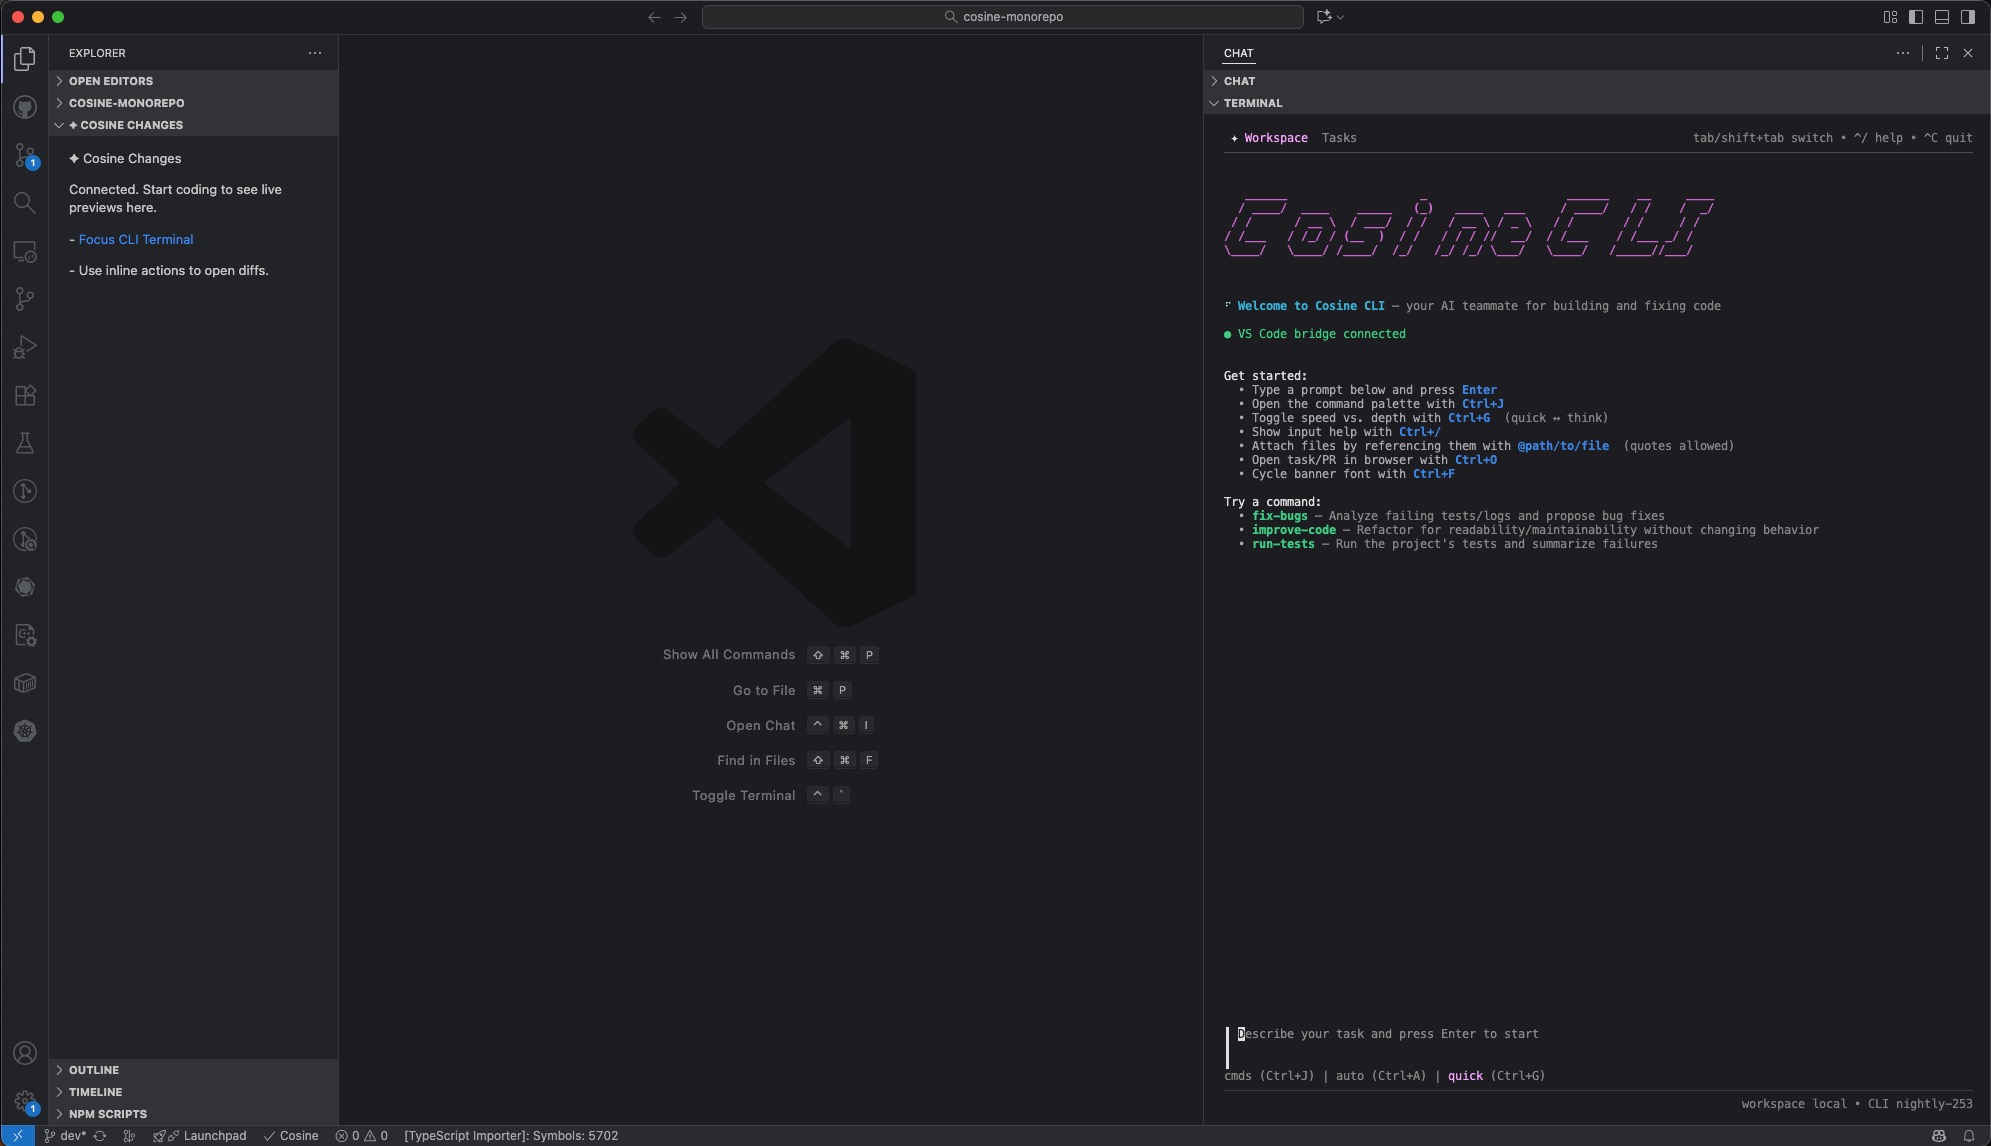Screen dimensions: 1991x1146
Task: Toggle the secondary side bar
Action: click(x=1967, y=17)
